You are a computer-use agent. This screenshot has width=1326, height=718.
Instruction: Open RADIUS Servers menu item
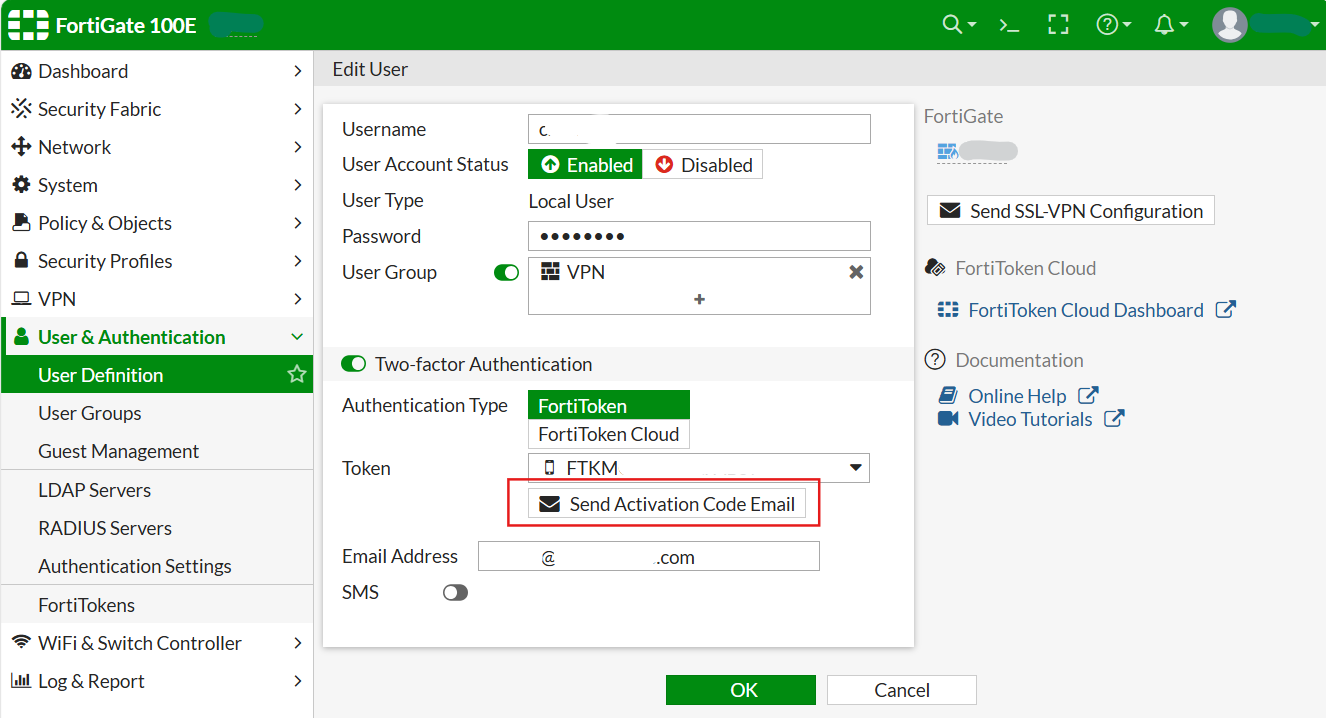(157, 528)
